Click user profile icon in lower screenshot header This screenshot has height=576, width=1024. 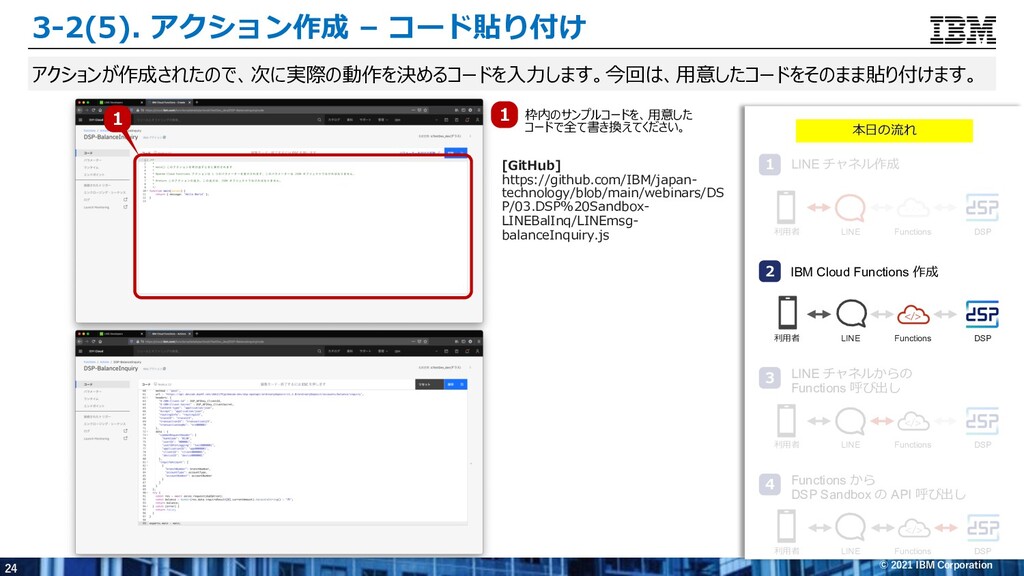click(x=477, y=351)
